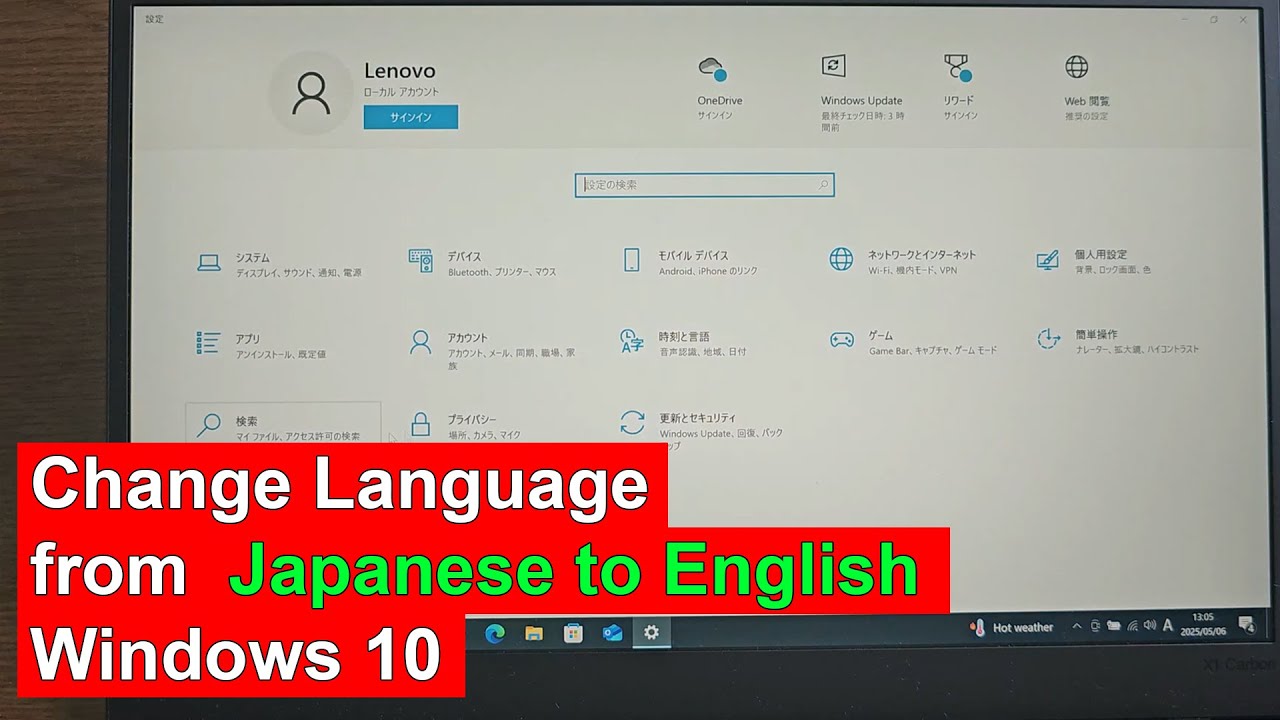
Task: Open the 検索 settings category
Action: 283,425
